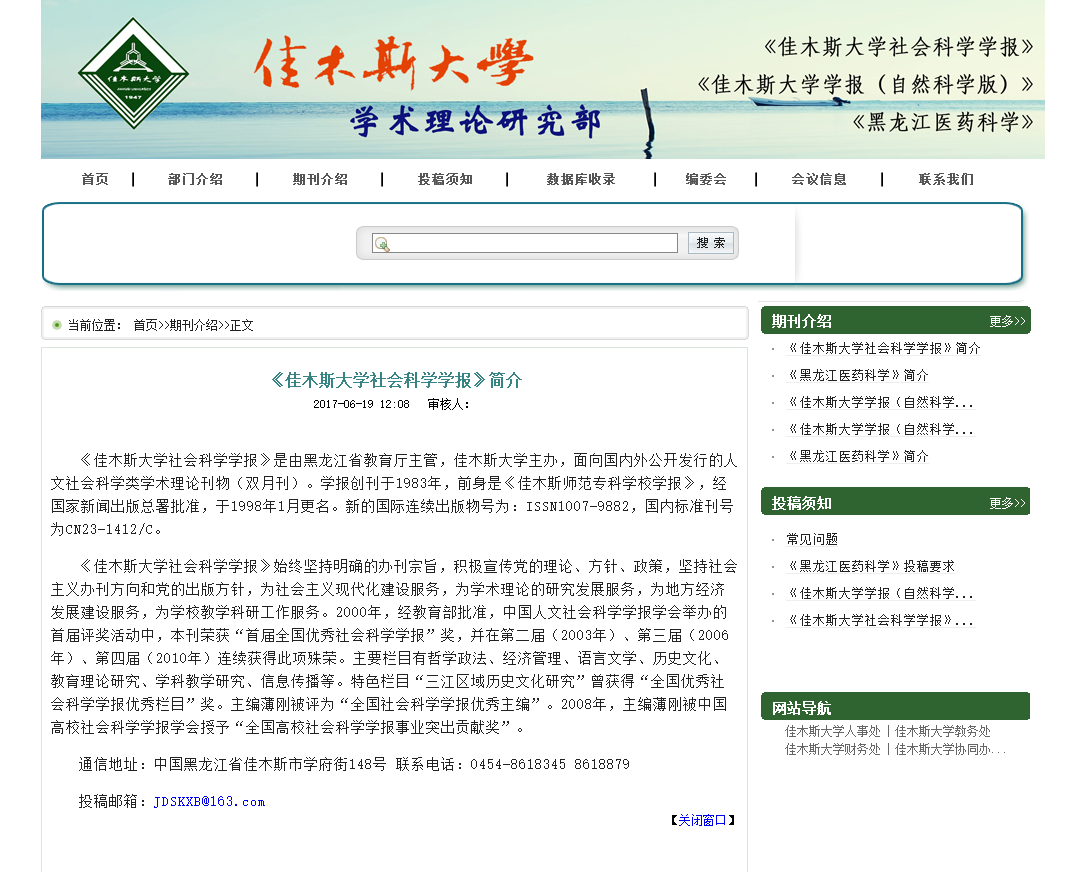Open the 会议信息 menu item

coord(819,179)
